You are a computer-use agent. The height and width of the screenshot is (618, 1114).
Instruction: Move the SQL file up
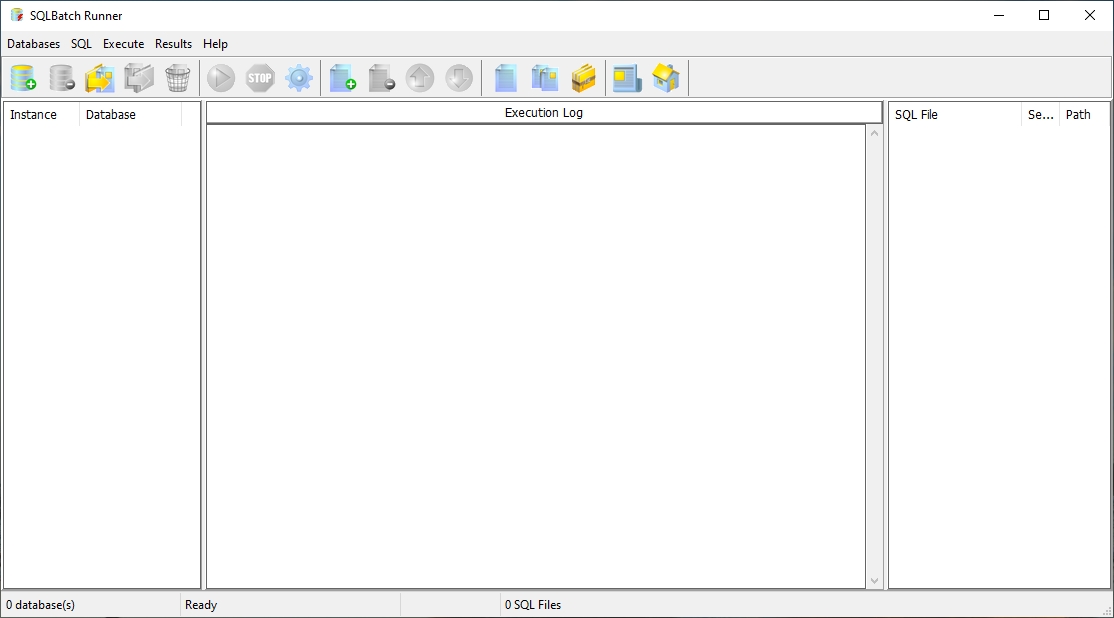pos(420,78)
